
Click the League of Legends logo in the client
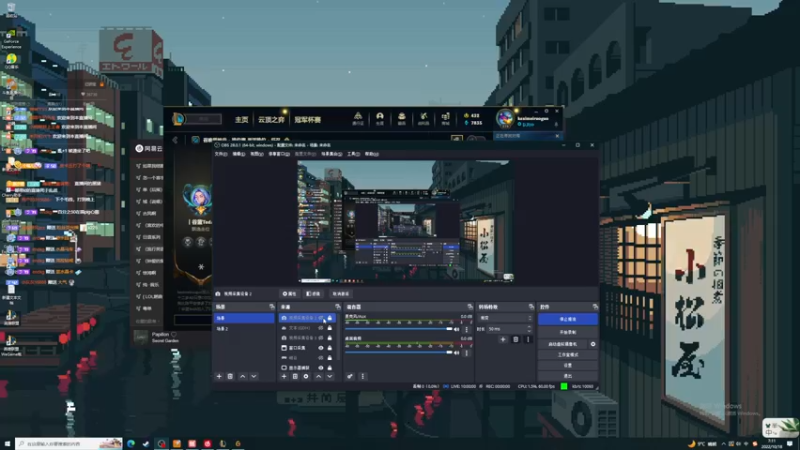tap(178, 119)
